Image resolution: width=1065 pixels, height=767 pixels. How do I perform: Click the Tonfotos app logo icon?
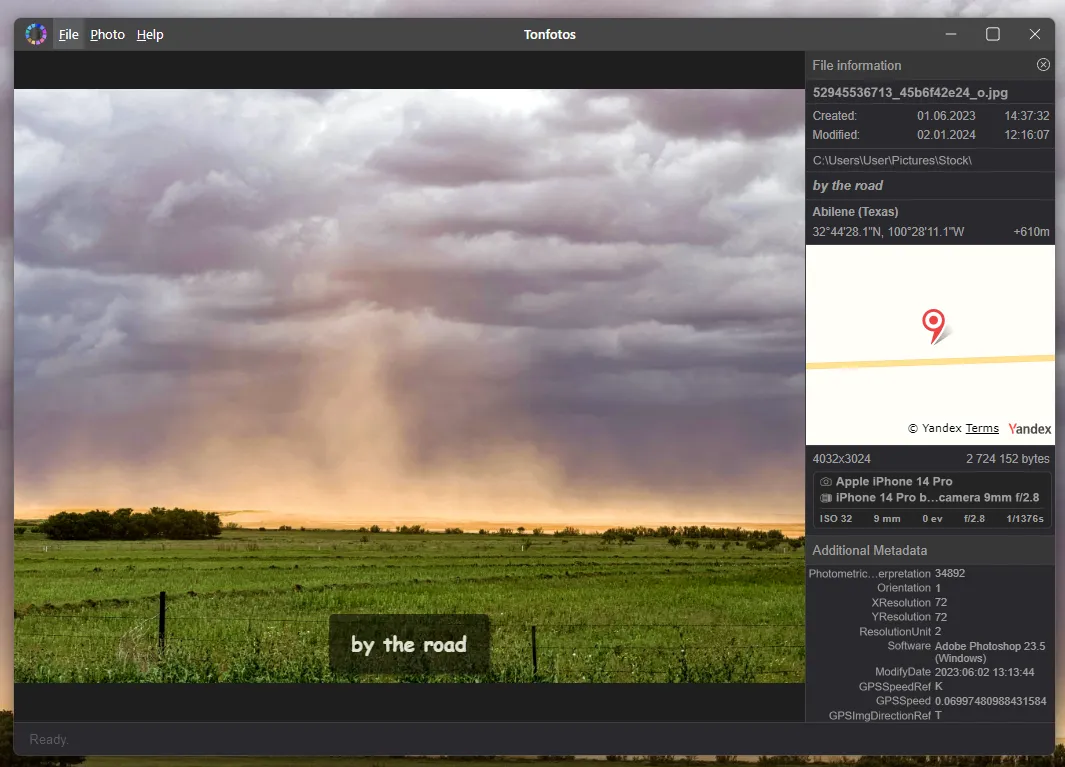(36, 34)
